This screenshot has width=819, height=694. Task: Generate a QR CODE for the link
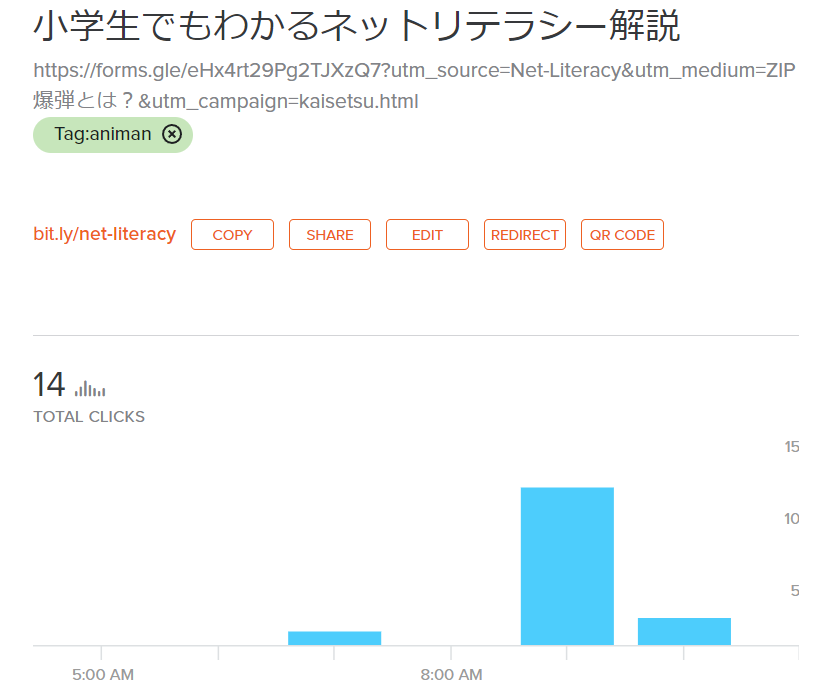[622, 235]
